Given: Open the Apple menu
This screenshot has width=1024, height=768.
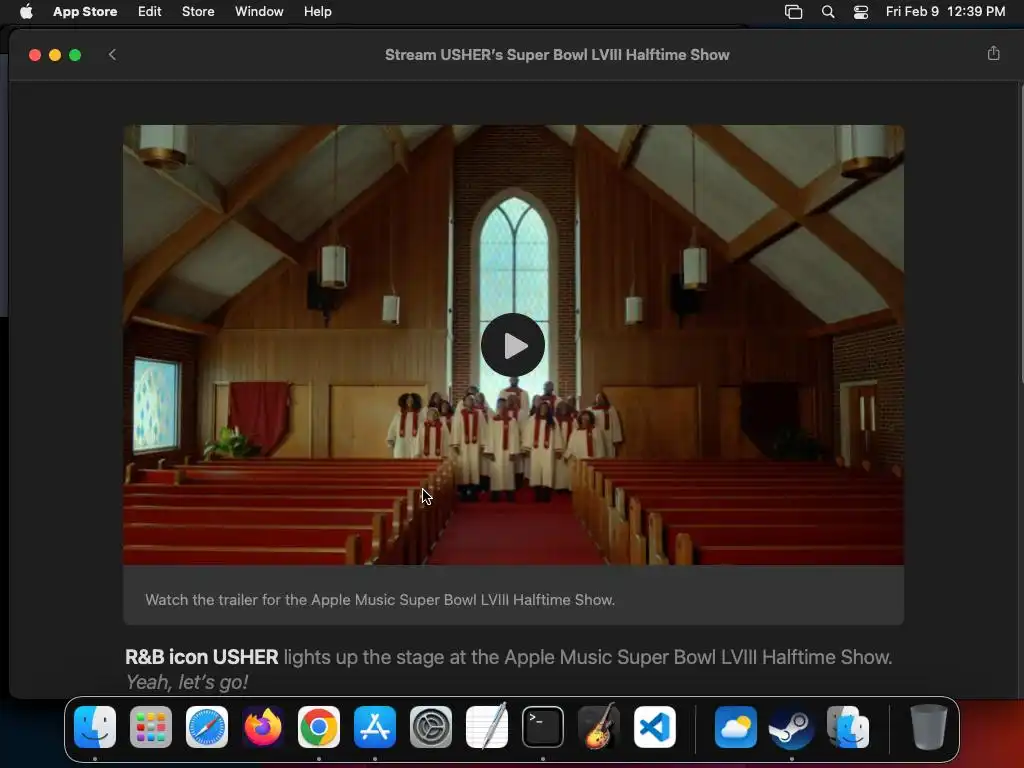Looking at the screenshot, I should pyautogui.click(x=26, y=11).
